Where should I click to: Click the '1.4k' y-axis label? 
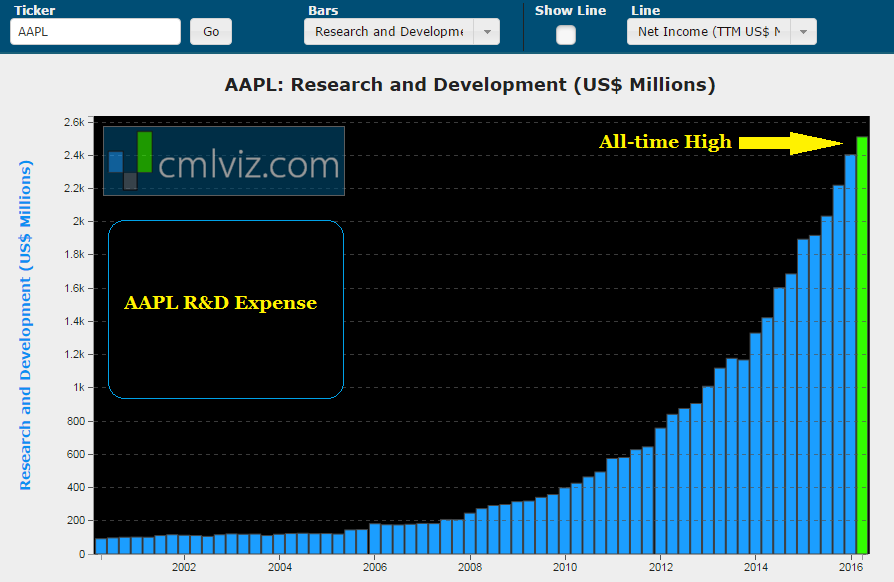74,321
